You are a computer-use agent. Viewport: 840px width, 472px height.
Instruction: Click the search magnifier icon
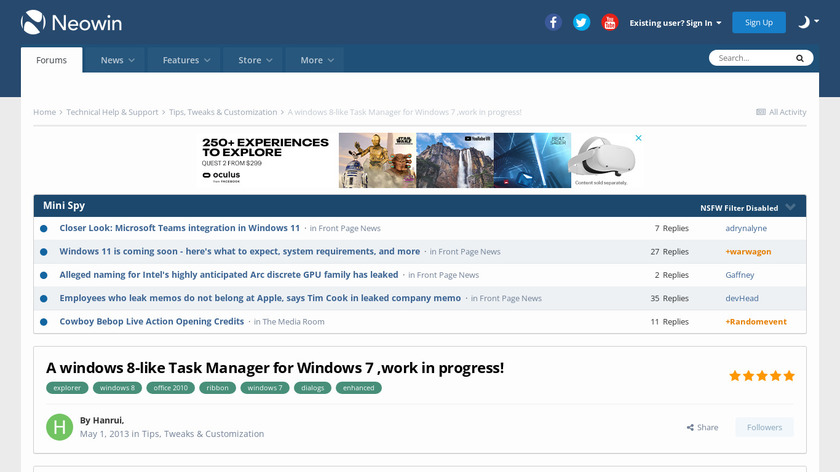pyautogui.click(x=800, y=58)
